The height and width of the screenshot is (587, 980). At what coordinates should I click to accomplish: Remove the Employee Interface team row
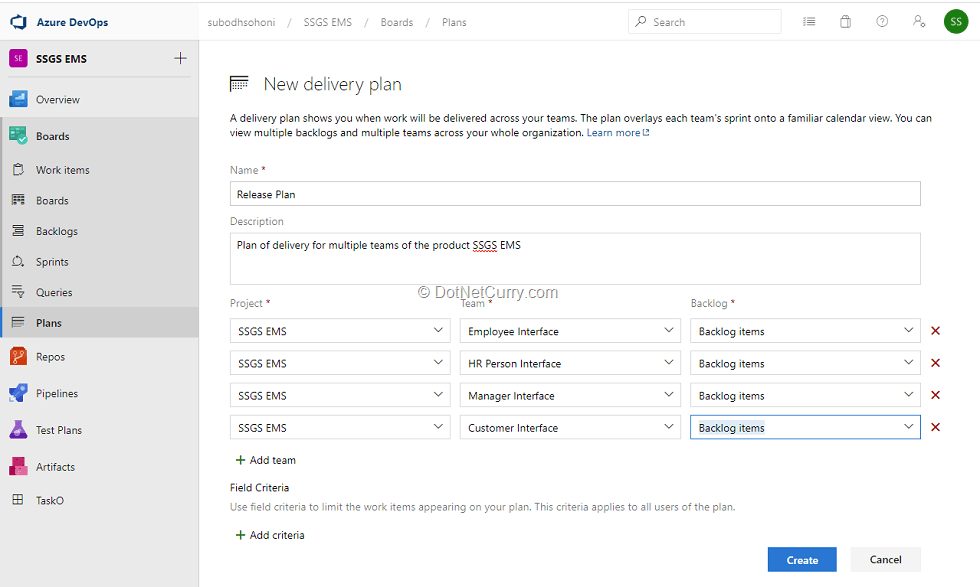936,331
